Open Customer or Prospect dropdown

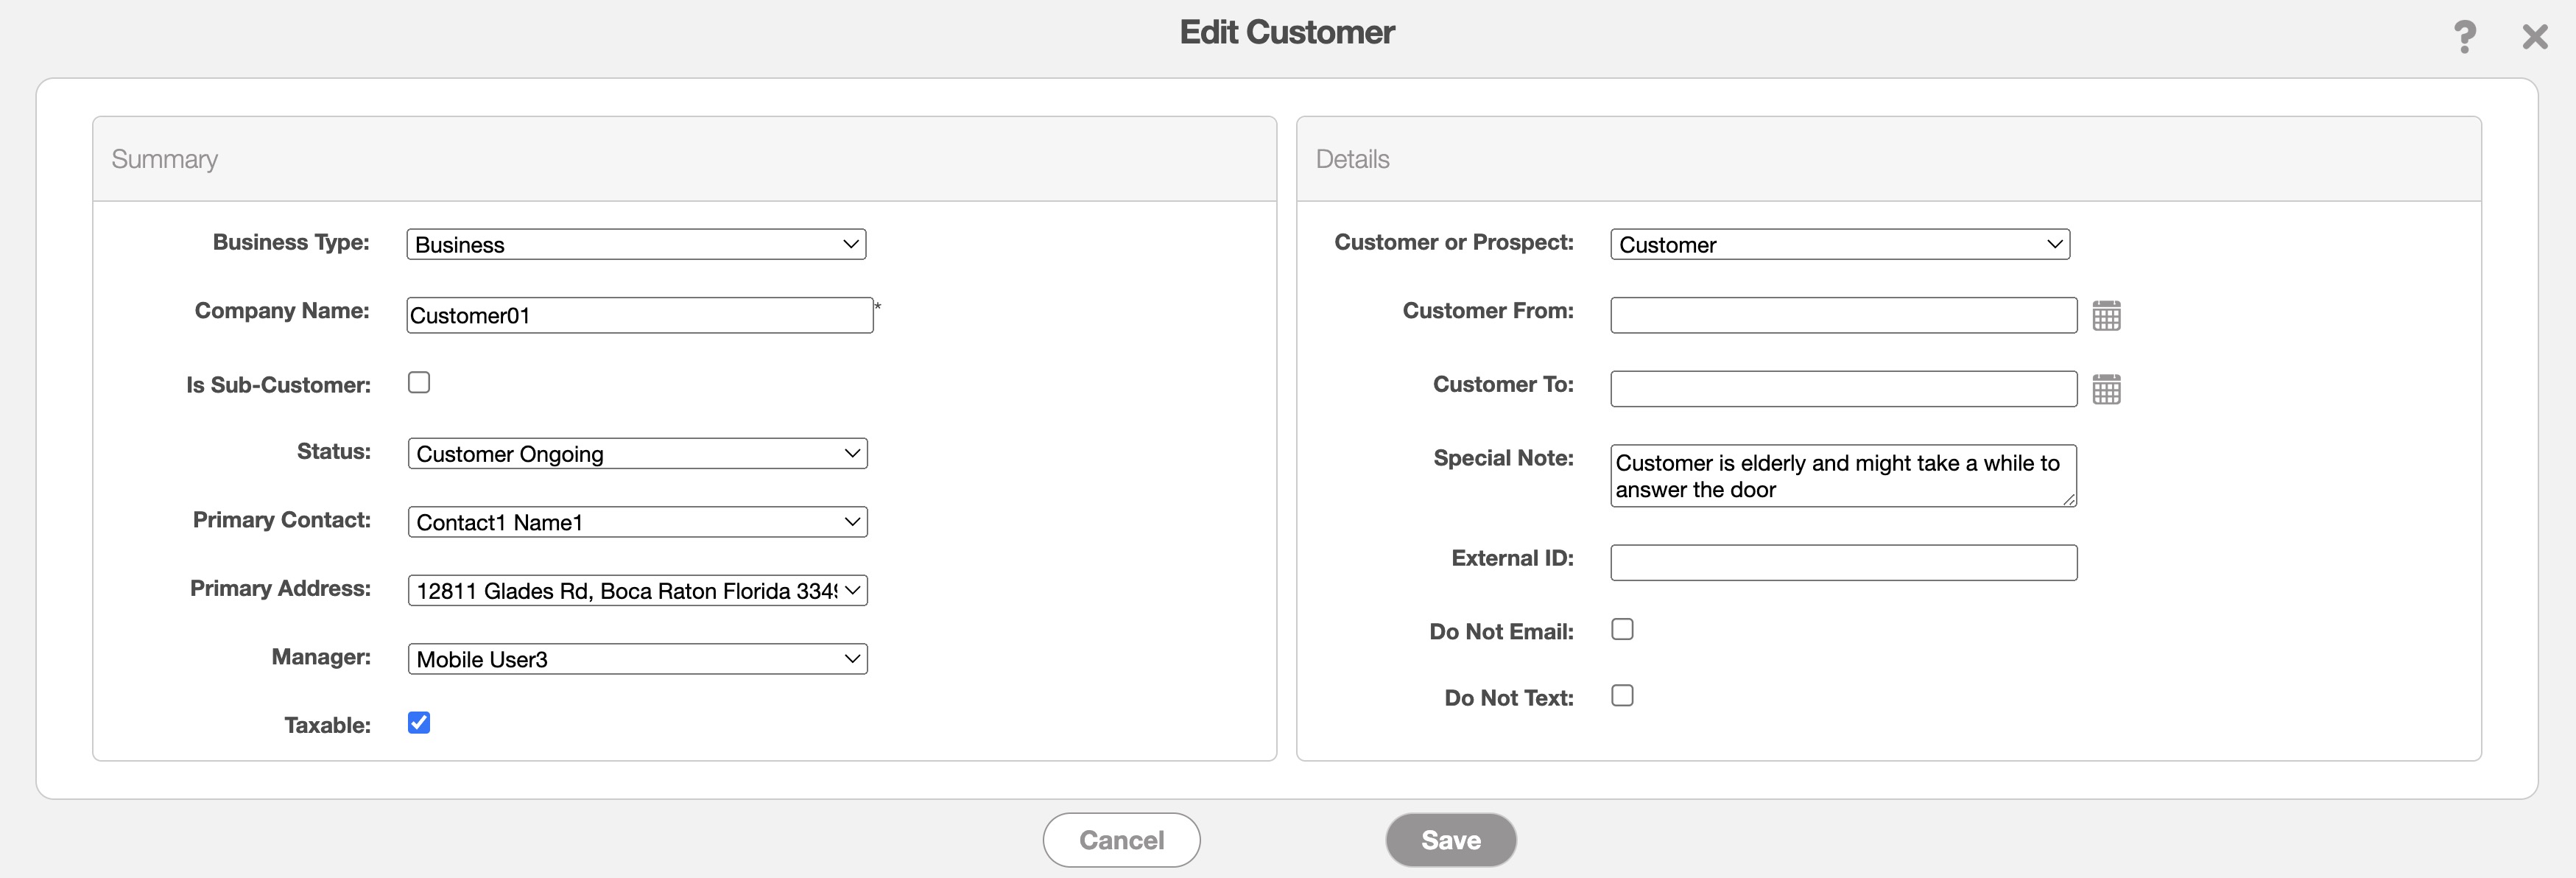pyautogui.click(x=1839, y=245)
